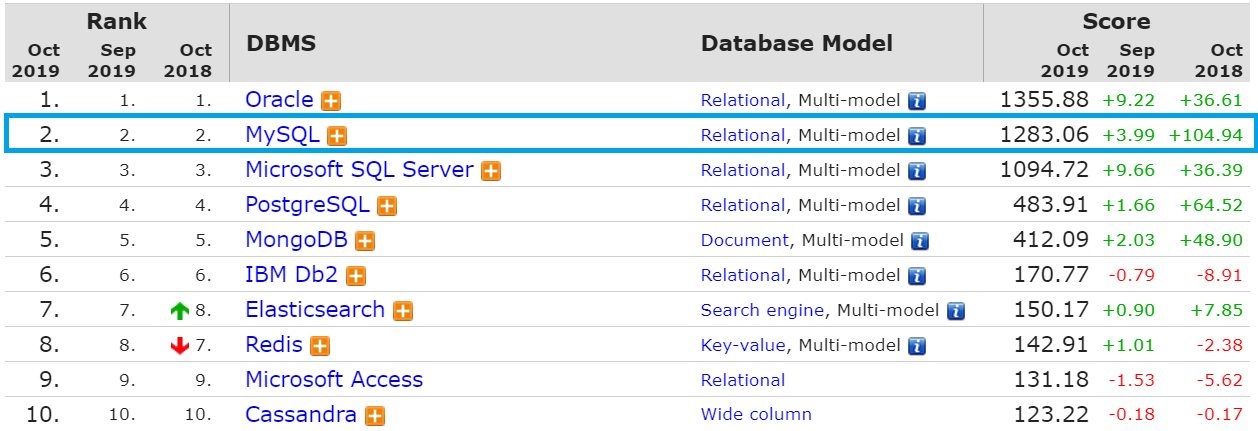The height and width of the screenshot is (431, 1258).
Task: Open the Microsoft Access link
Action: click(x=334, y=380)
